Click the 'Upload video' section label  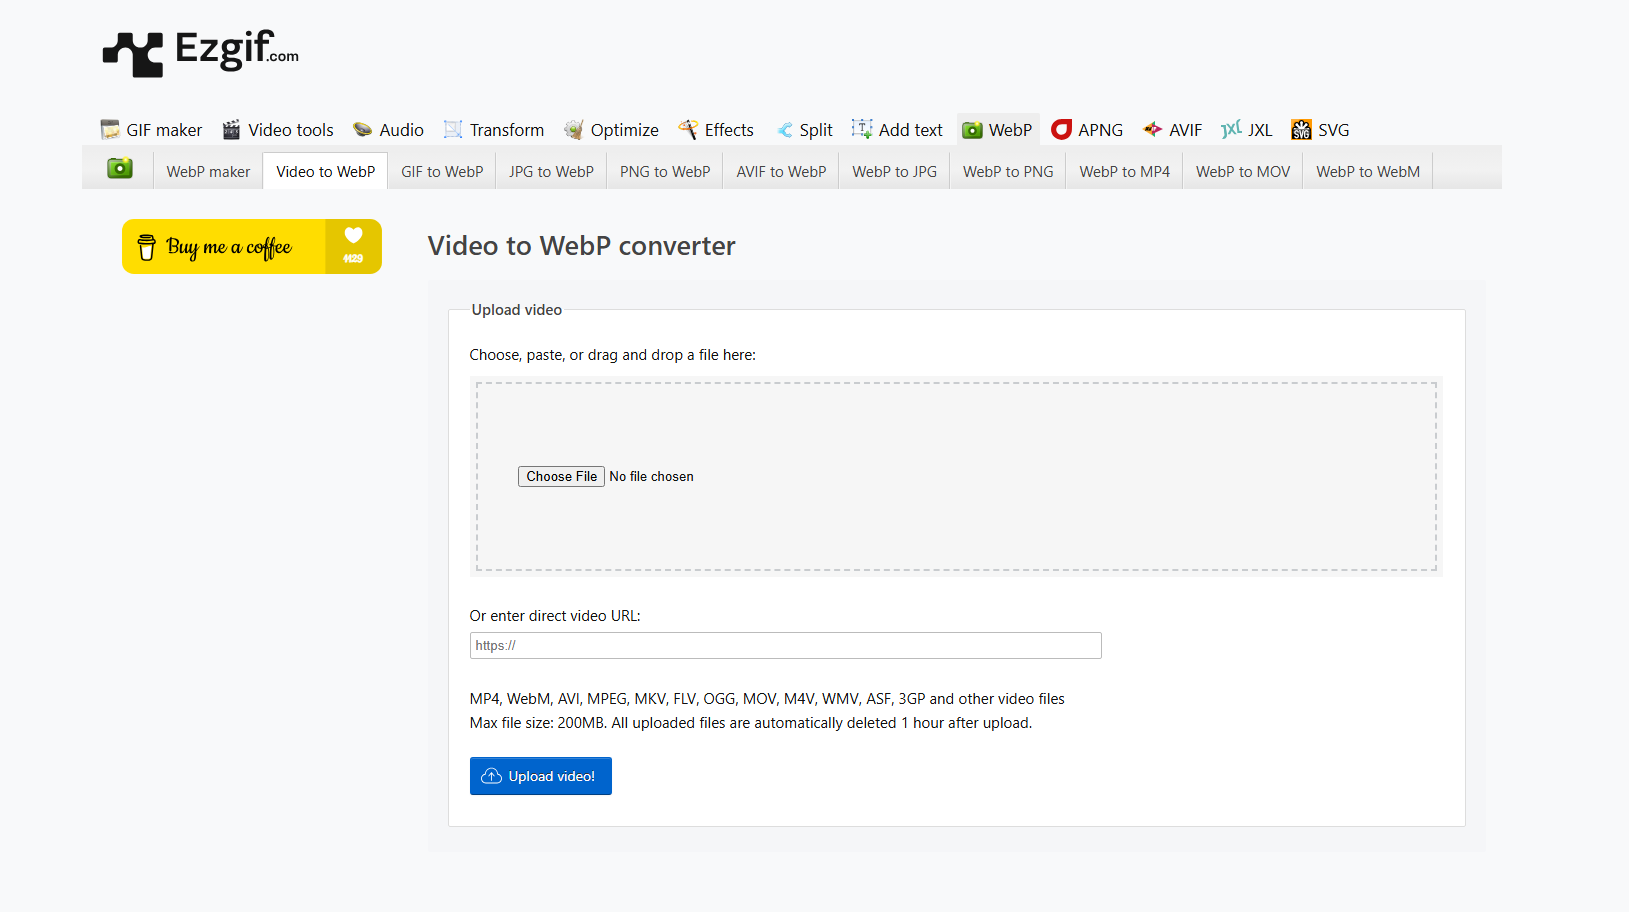click(x=517, y=310)
